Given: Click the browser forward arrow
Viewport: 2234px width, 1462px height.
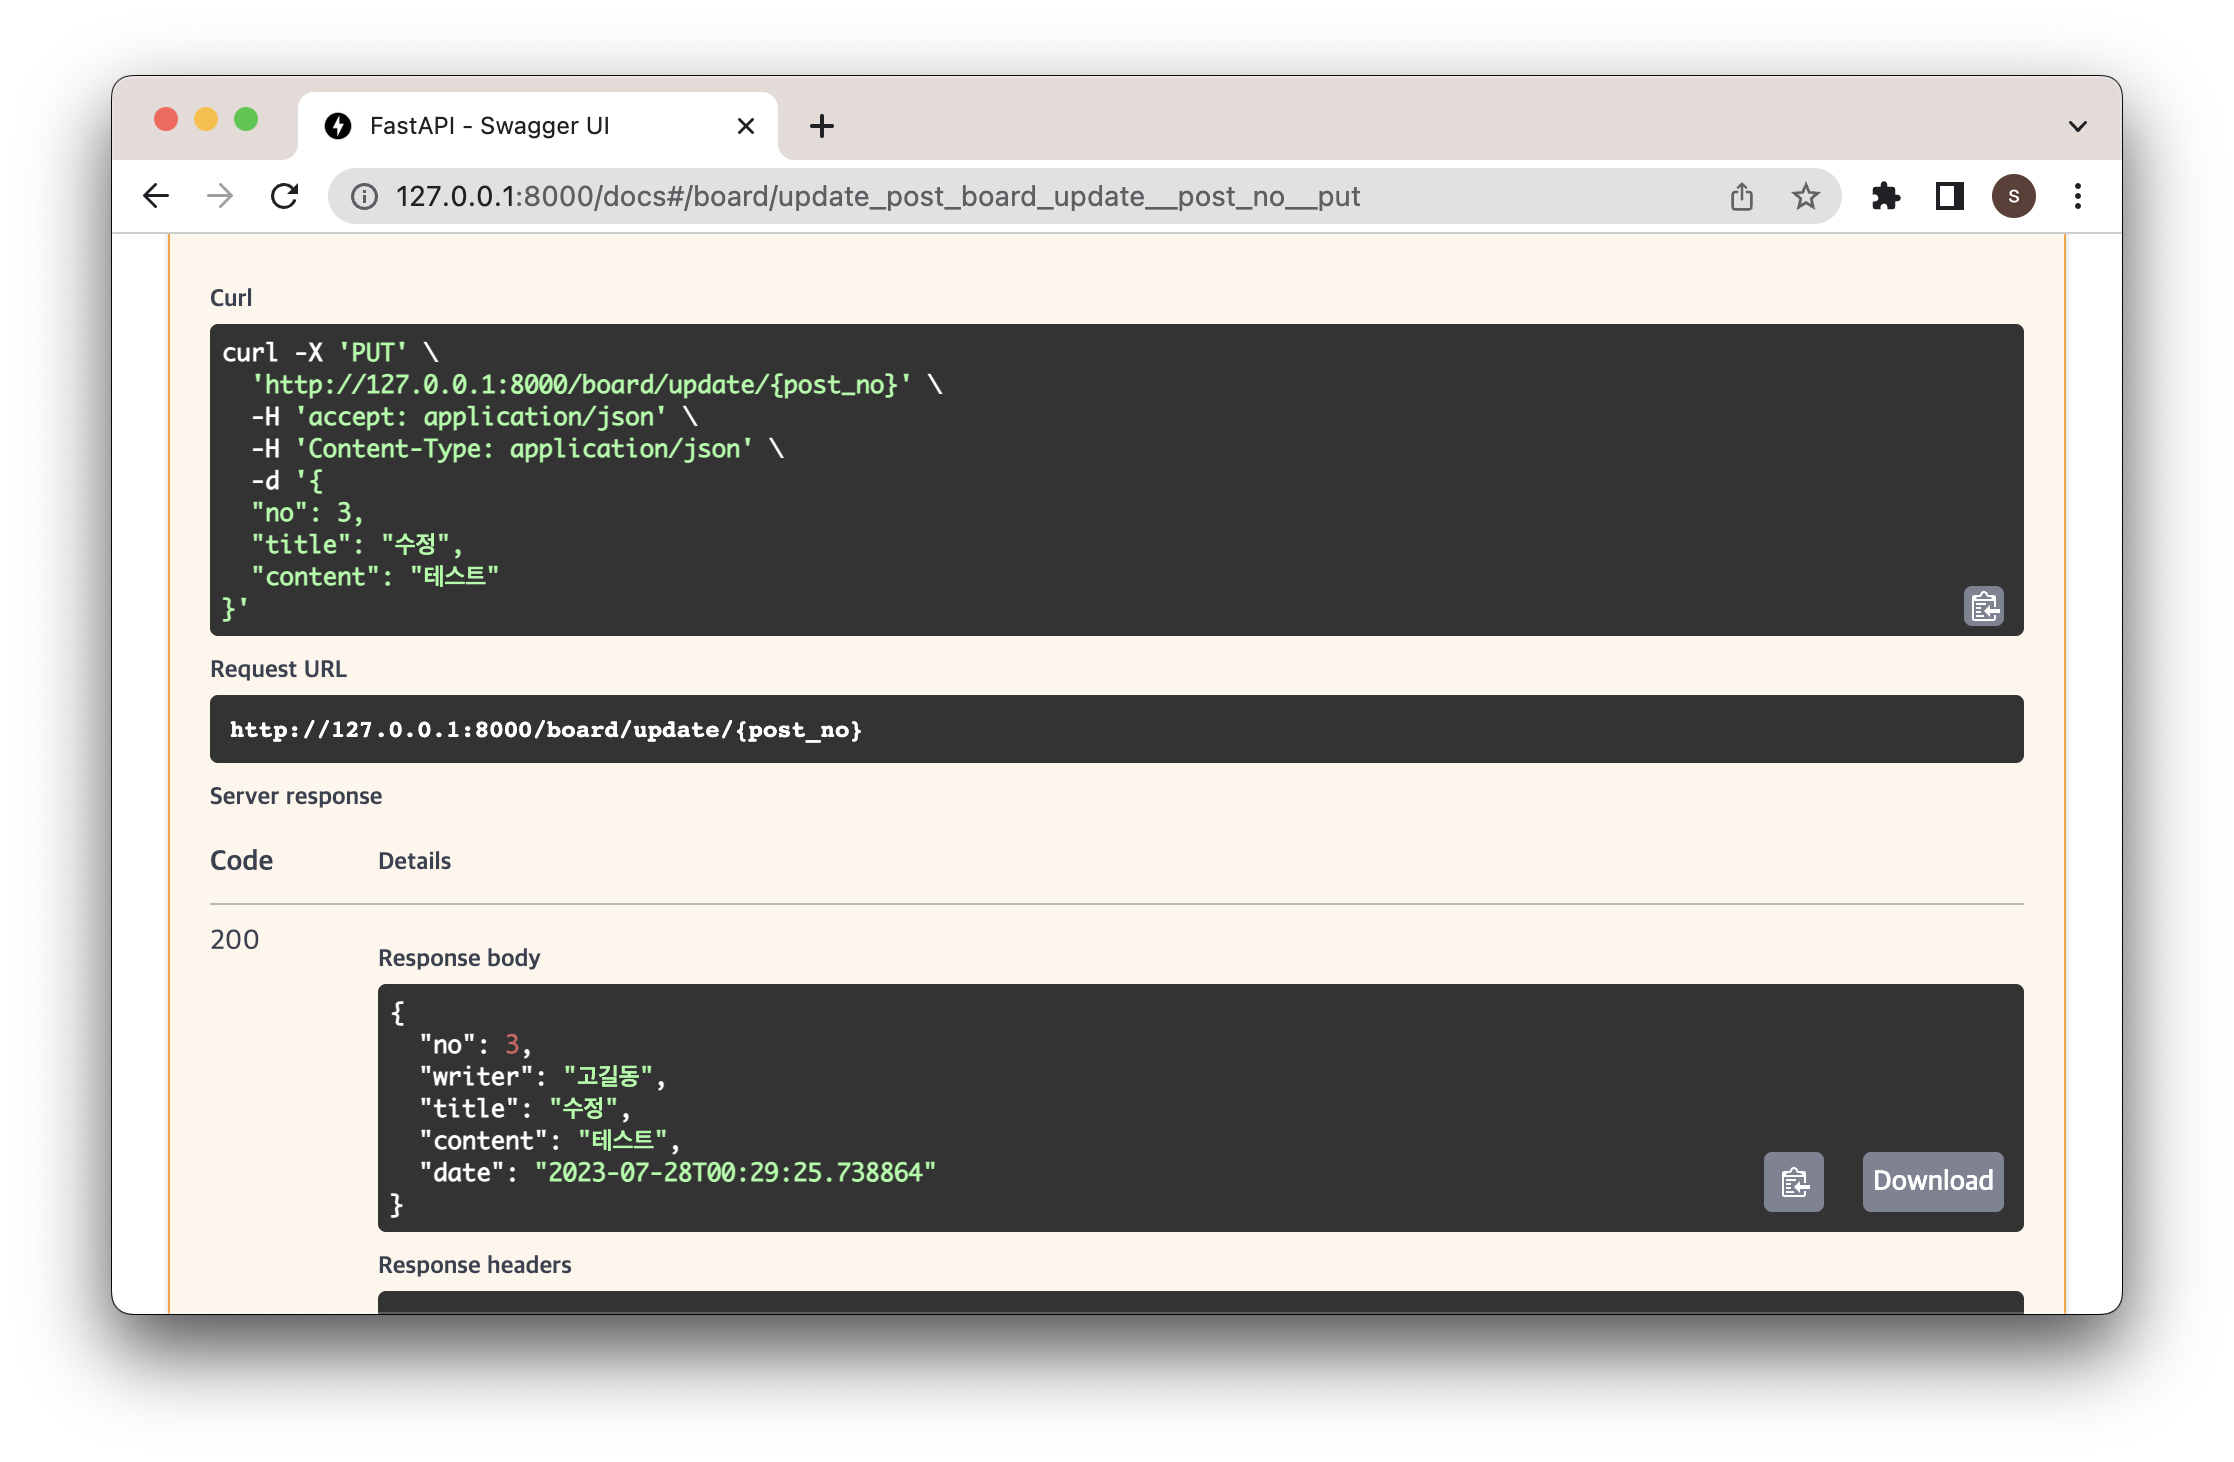Looking at the screenshot, I should click(220, 196).
